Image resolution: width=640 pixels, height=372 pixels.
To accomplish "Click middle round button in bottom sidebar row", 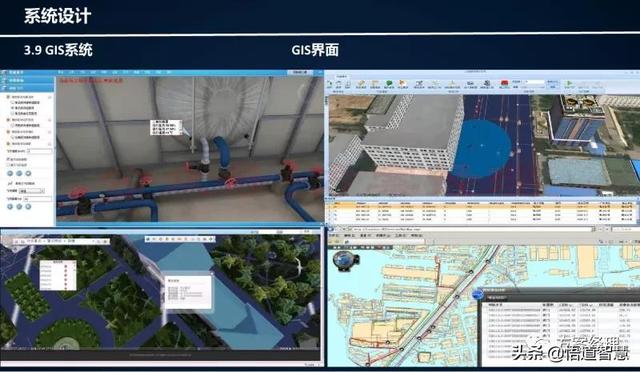I will 19,206.
